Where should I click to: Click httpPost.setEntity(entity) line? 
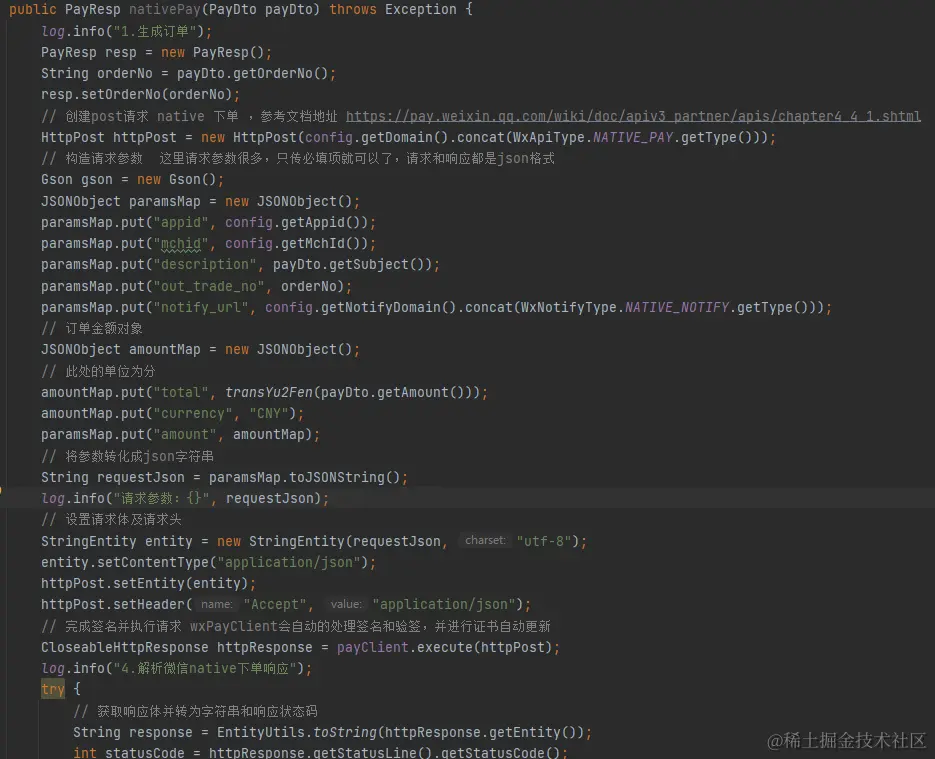148,583
